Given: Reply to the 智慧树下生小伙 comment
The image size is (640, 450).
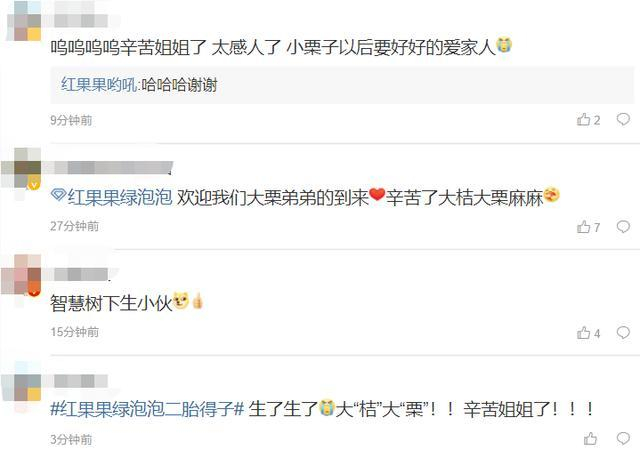Looking at the screenshot, I should point(623,332).
